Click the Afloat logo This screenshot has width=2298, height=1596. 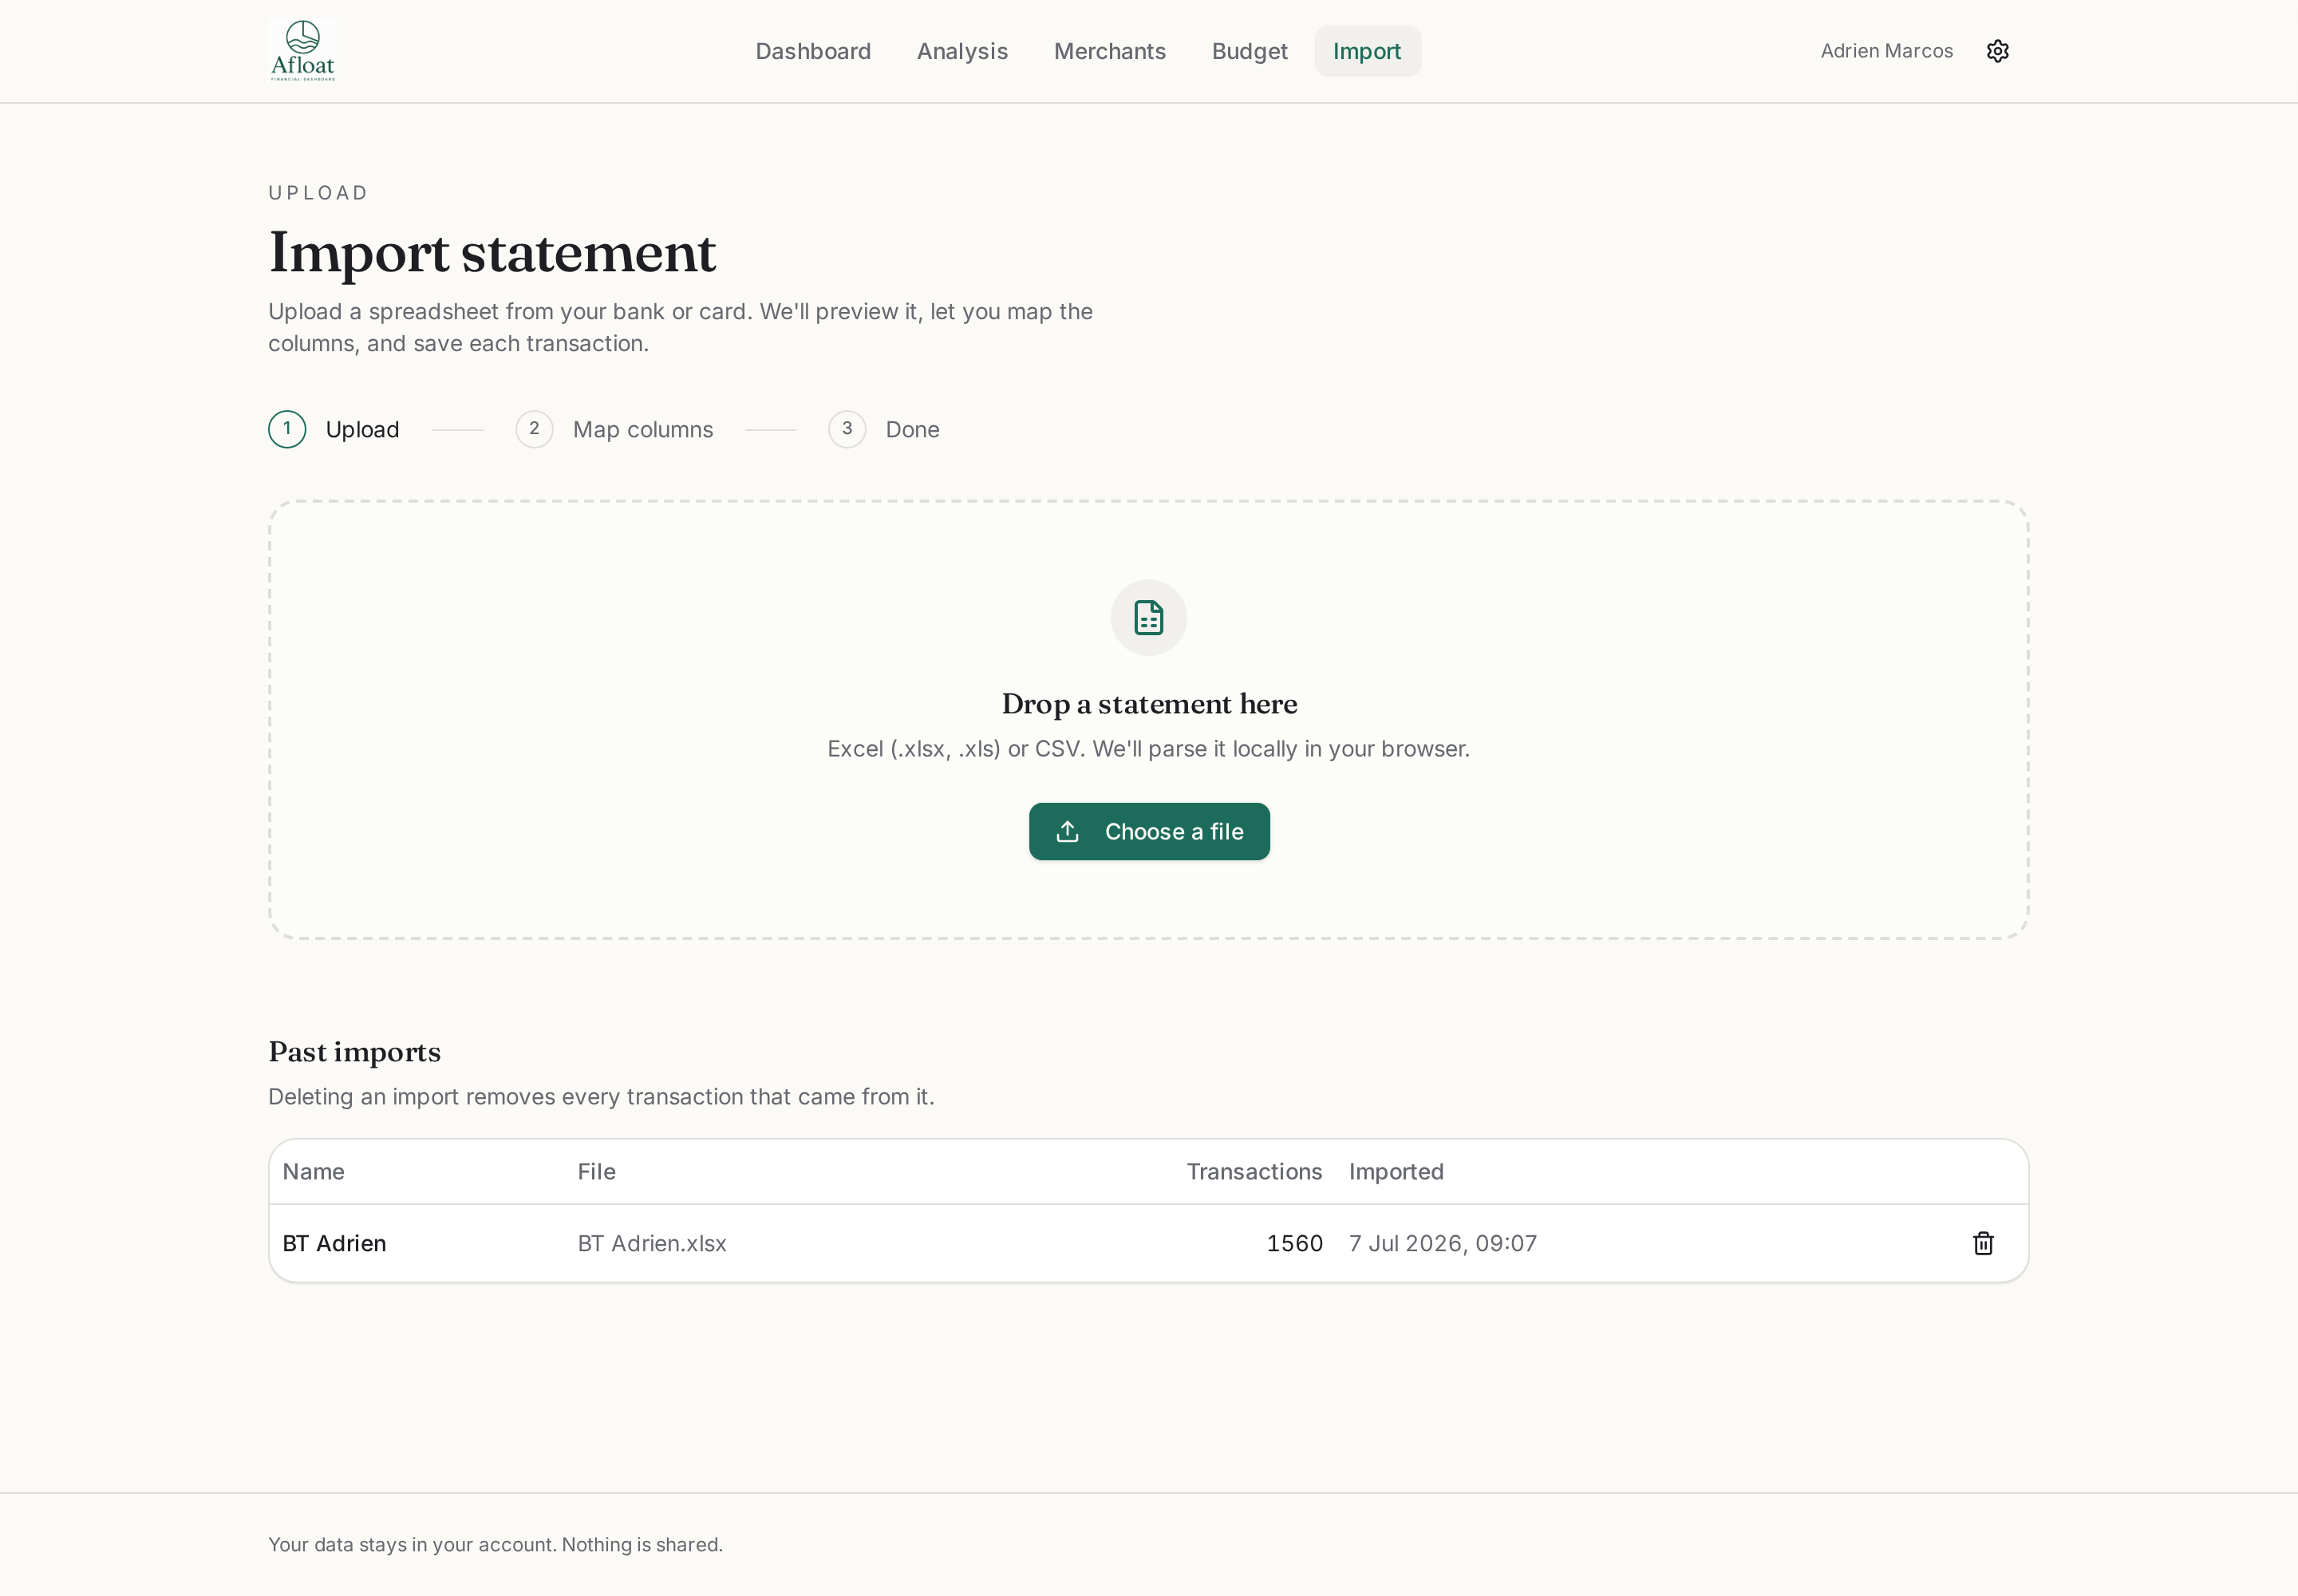pyautogui.click(x=302, y=51)
